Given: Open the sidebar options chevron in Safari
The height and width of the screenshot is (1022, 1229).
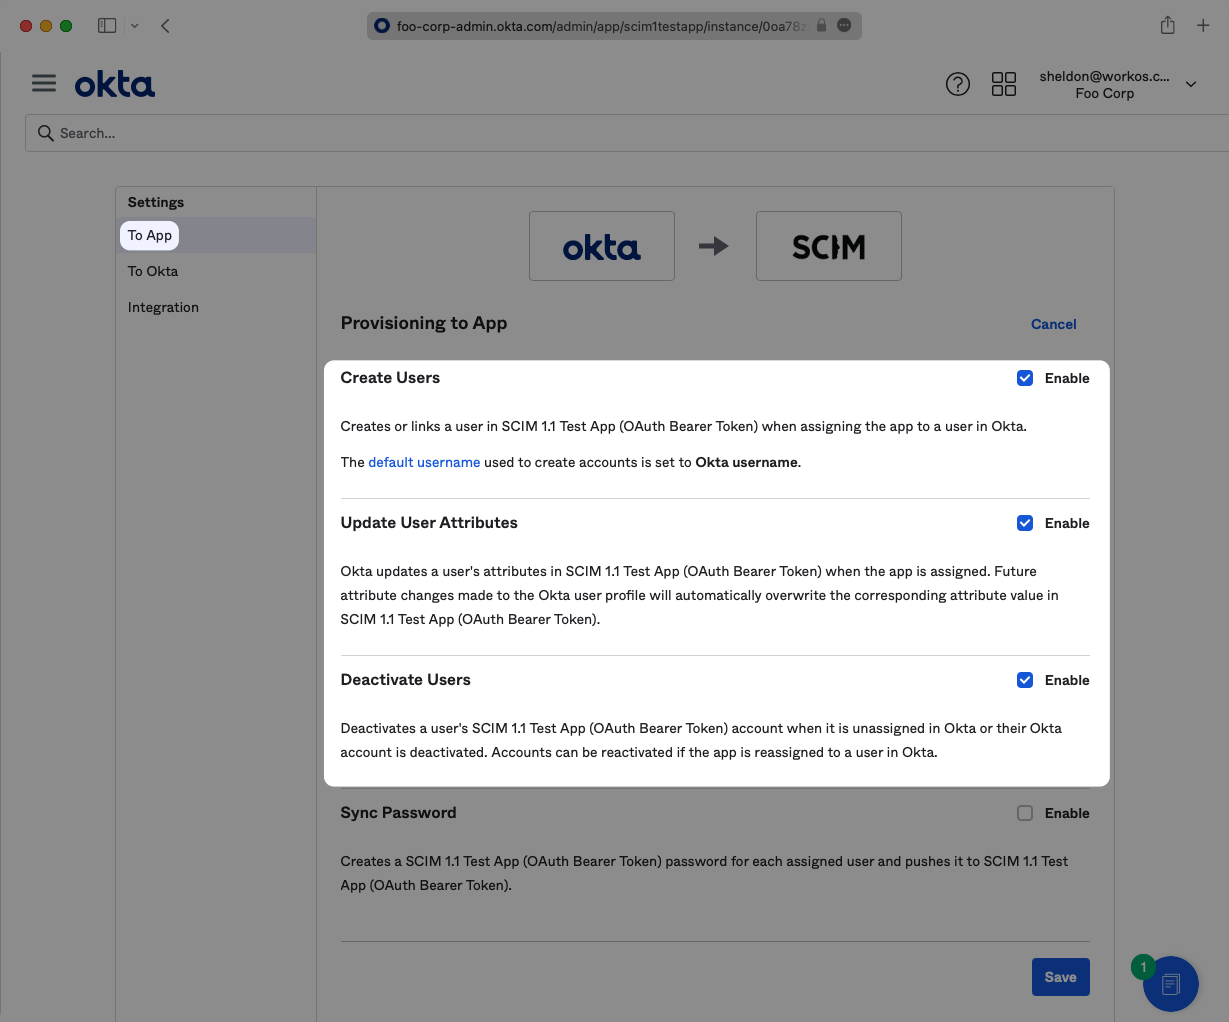Looking at the screenshot, I should (x=134, y=26).
